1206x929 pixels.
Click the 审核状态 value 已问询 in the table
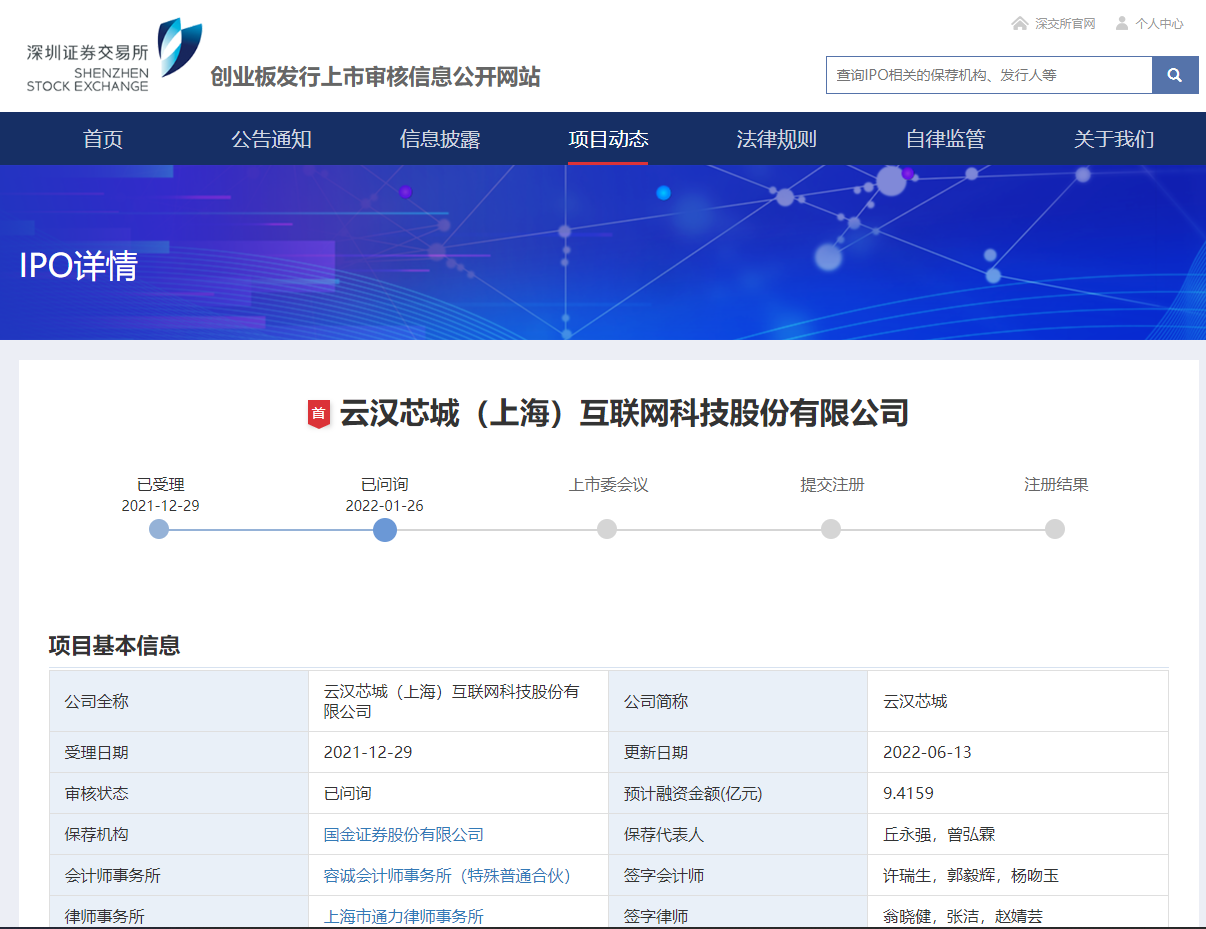click(348, 793)
